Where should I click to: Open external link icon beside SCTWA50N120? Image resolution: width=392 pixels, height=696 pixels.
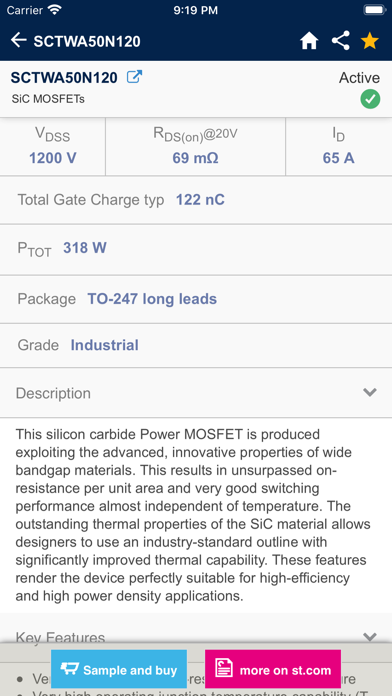click(x=134, y=77)
